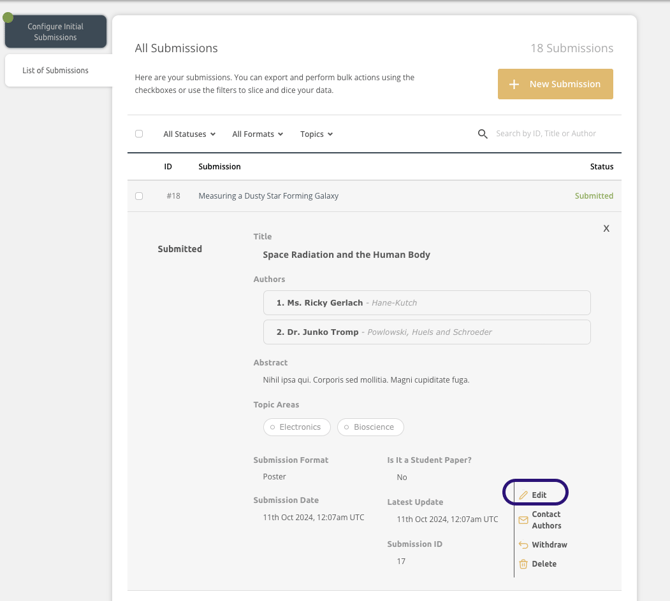Viewport: 670px width, 601px height.
Task: Click the search magnifier icon
Action: pos(483,134)
